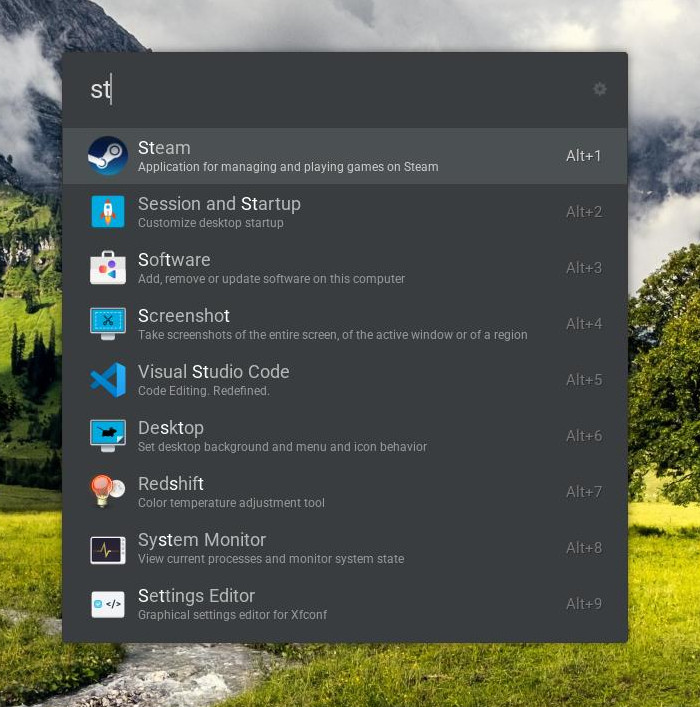The width and height of the screenshot is (700, 707).
Task: Click 'Color temperature adjustment tool' description
Action: 231,503
